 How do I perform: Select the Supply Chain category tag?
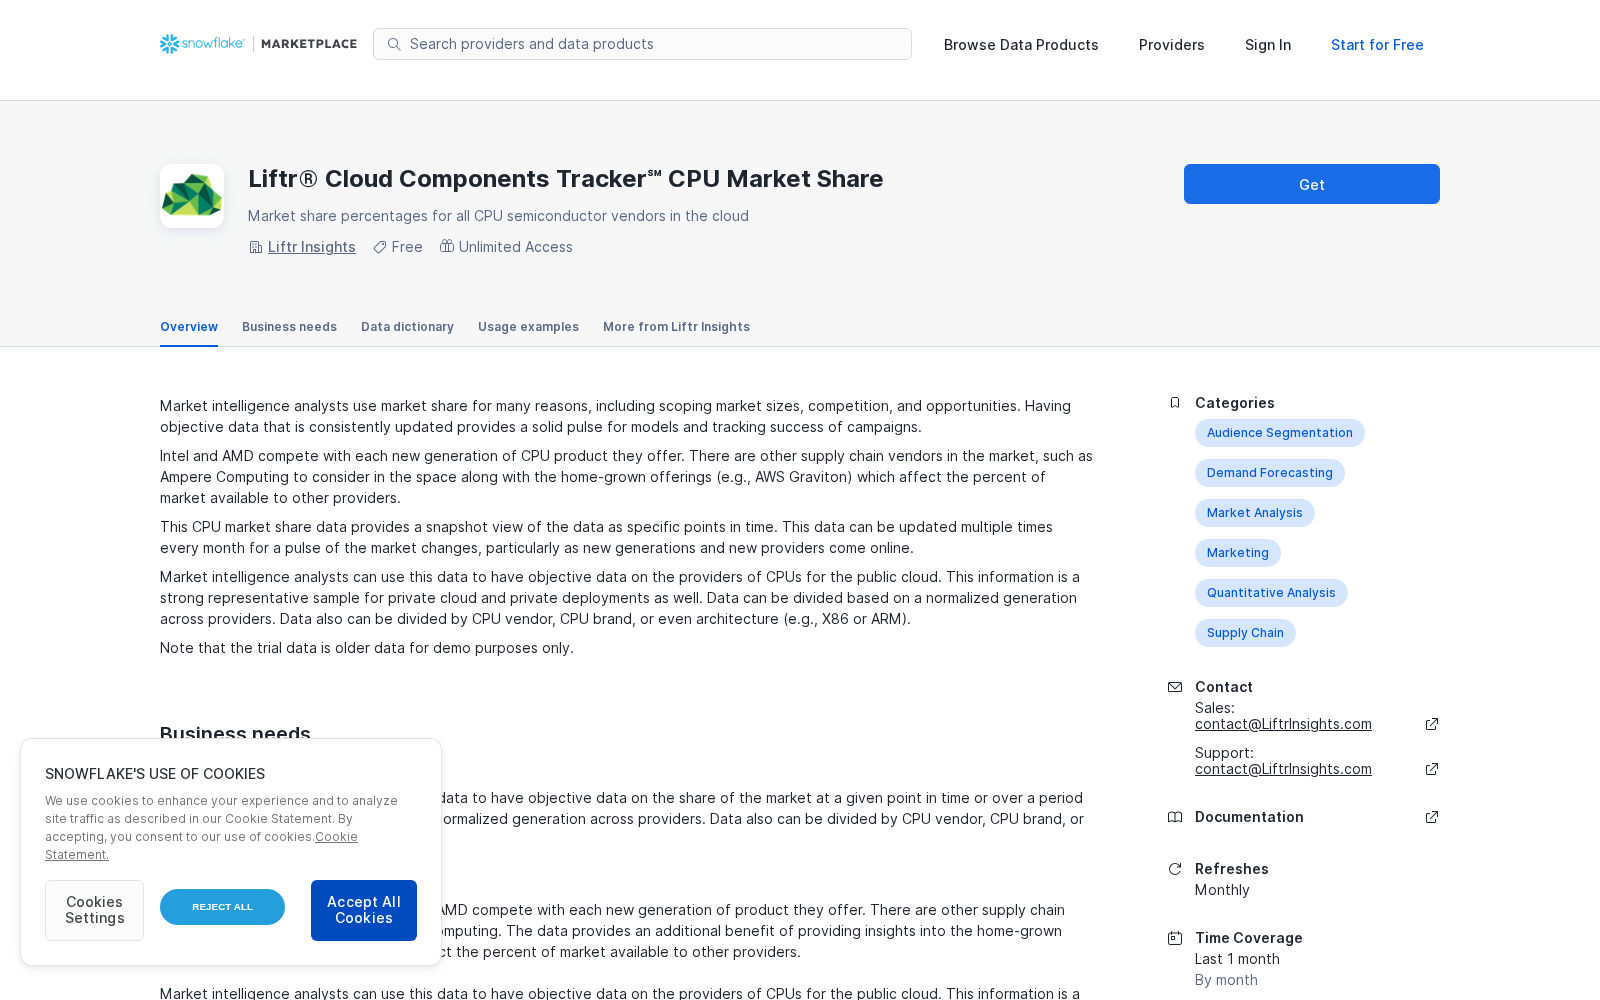(x=1245, y=633)
